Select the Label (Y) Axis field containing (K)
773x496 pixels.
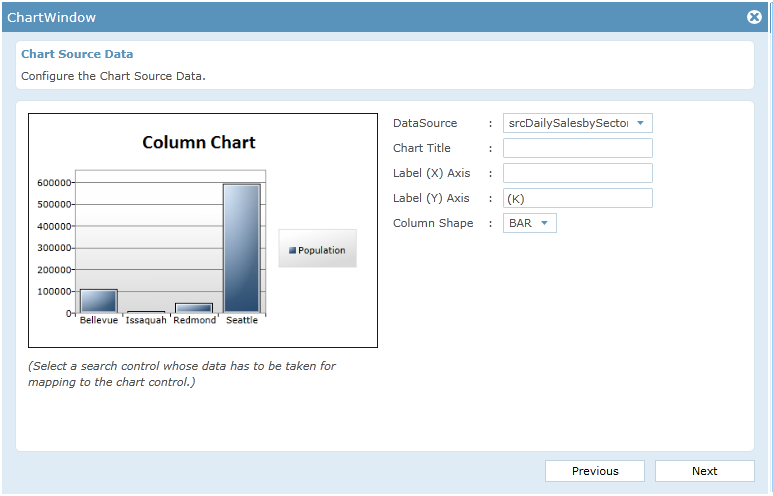click(x=577, y=198)
